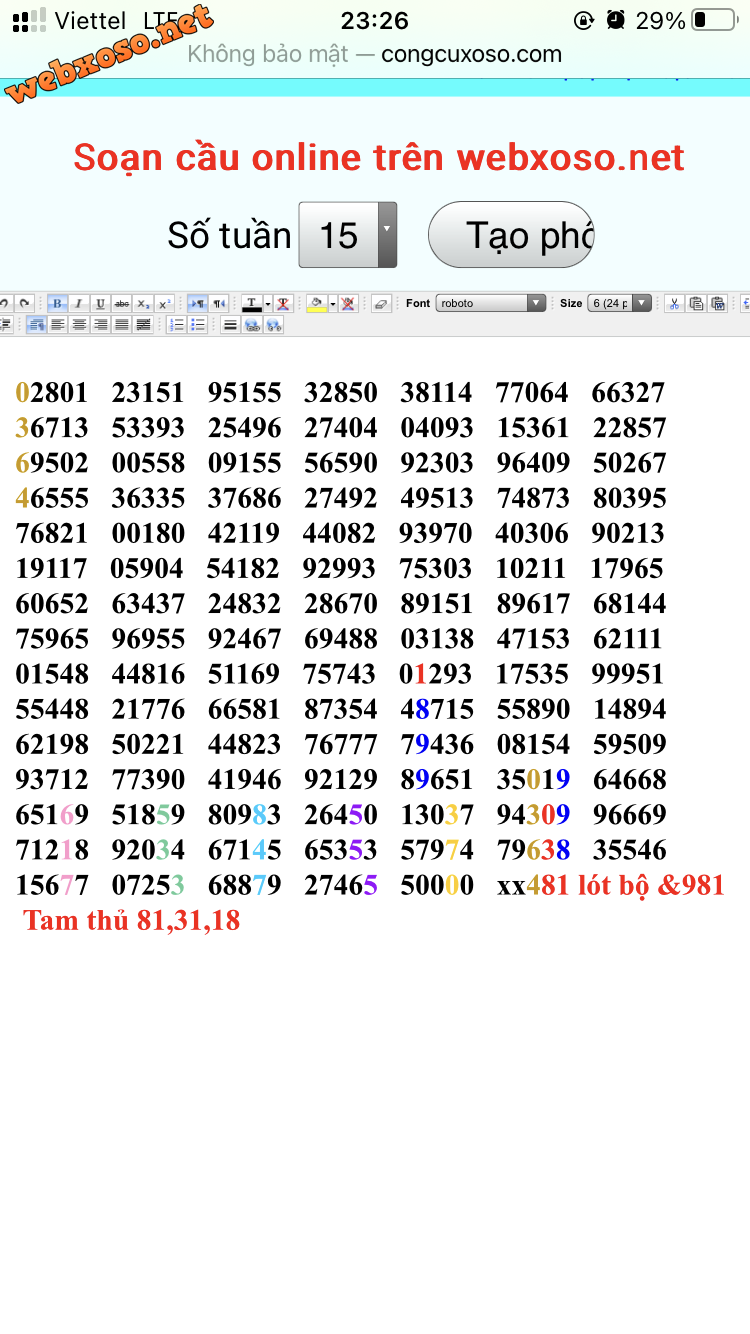The width and height of the screenshot is (750, 1334).
Task: Click the number 57974
Action: click(x=437, y=849)
